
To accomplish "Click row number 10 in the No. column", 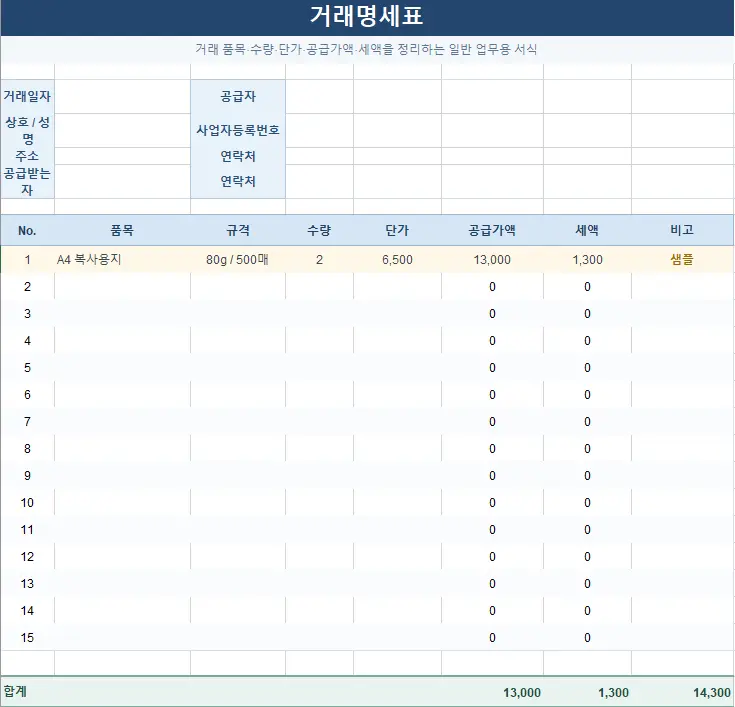I will point(27,503).
